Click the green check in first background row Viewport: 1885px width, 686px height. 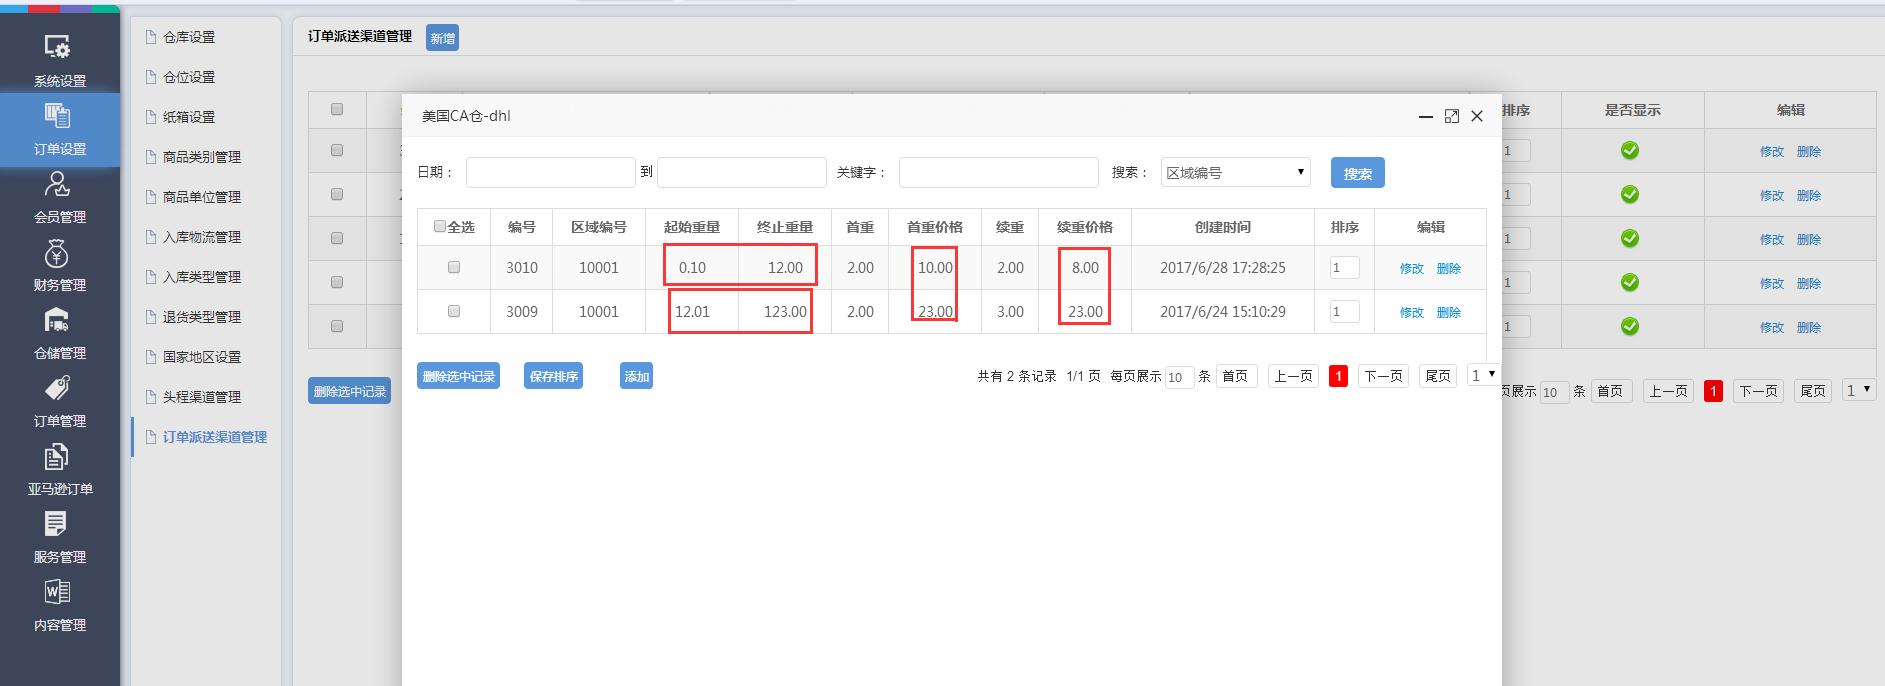[1630, 150]
